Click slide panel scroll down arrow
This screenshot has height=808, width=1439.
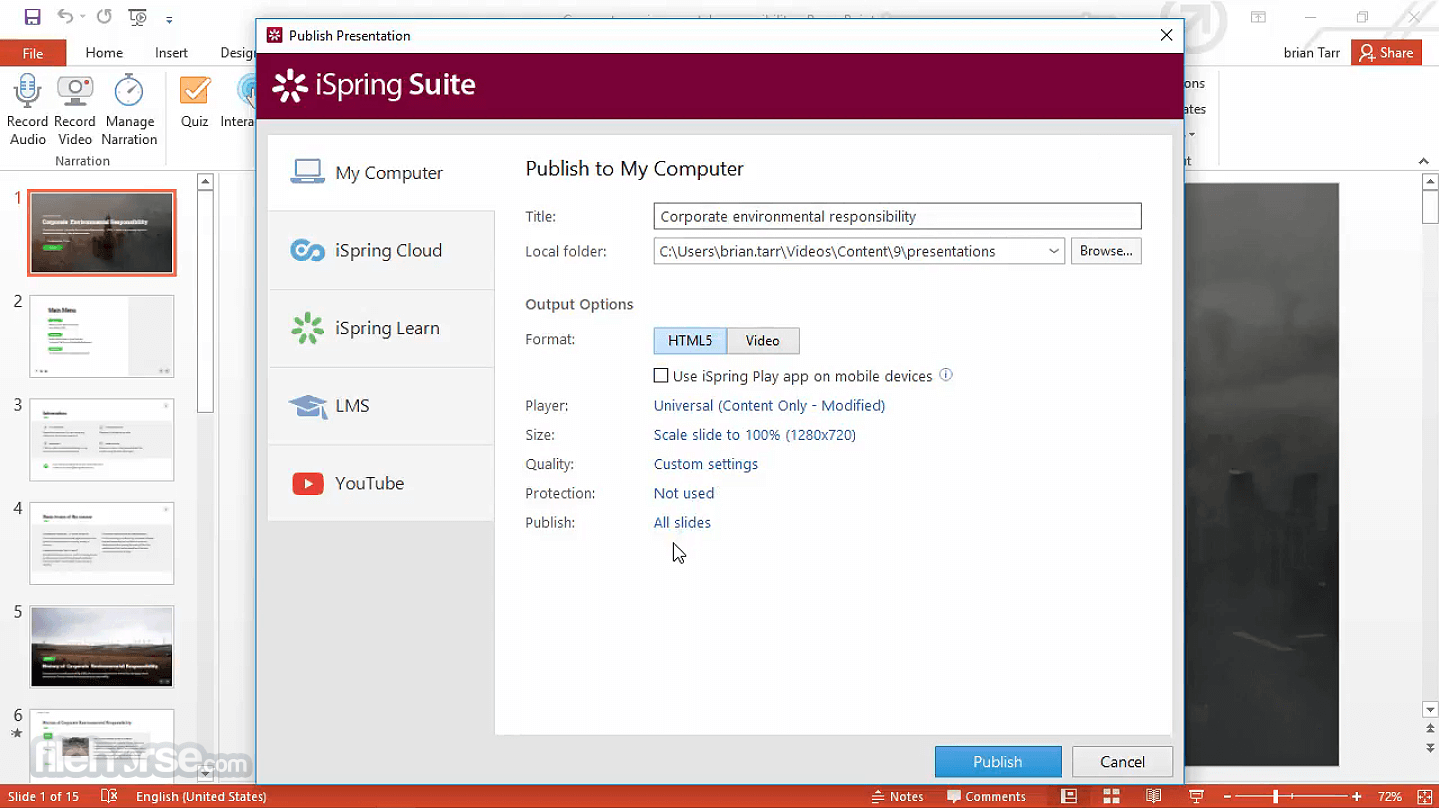[x=205, y=772]
